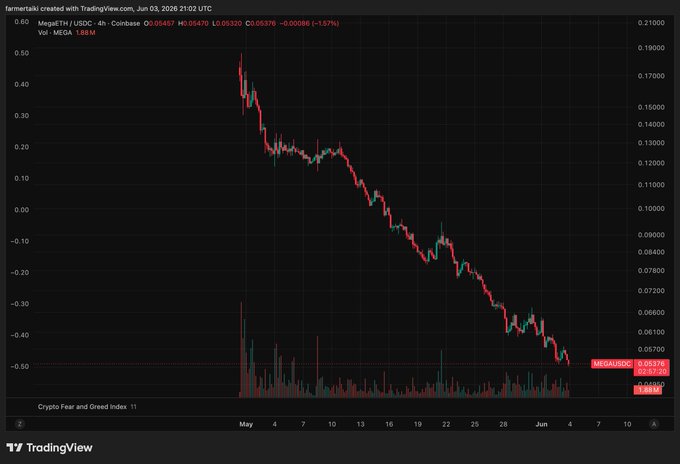Click the −0.20 label on the left scale
This screenshot has height=464, width=680.
20,272
